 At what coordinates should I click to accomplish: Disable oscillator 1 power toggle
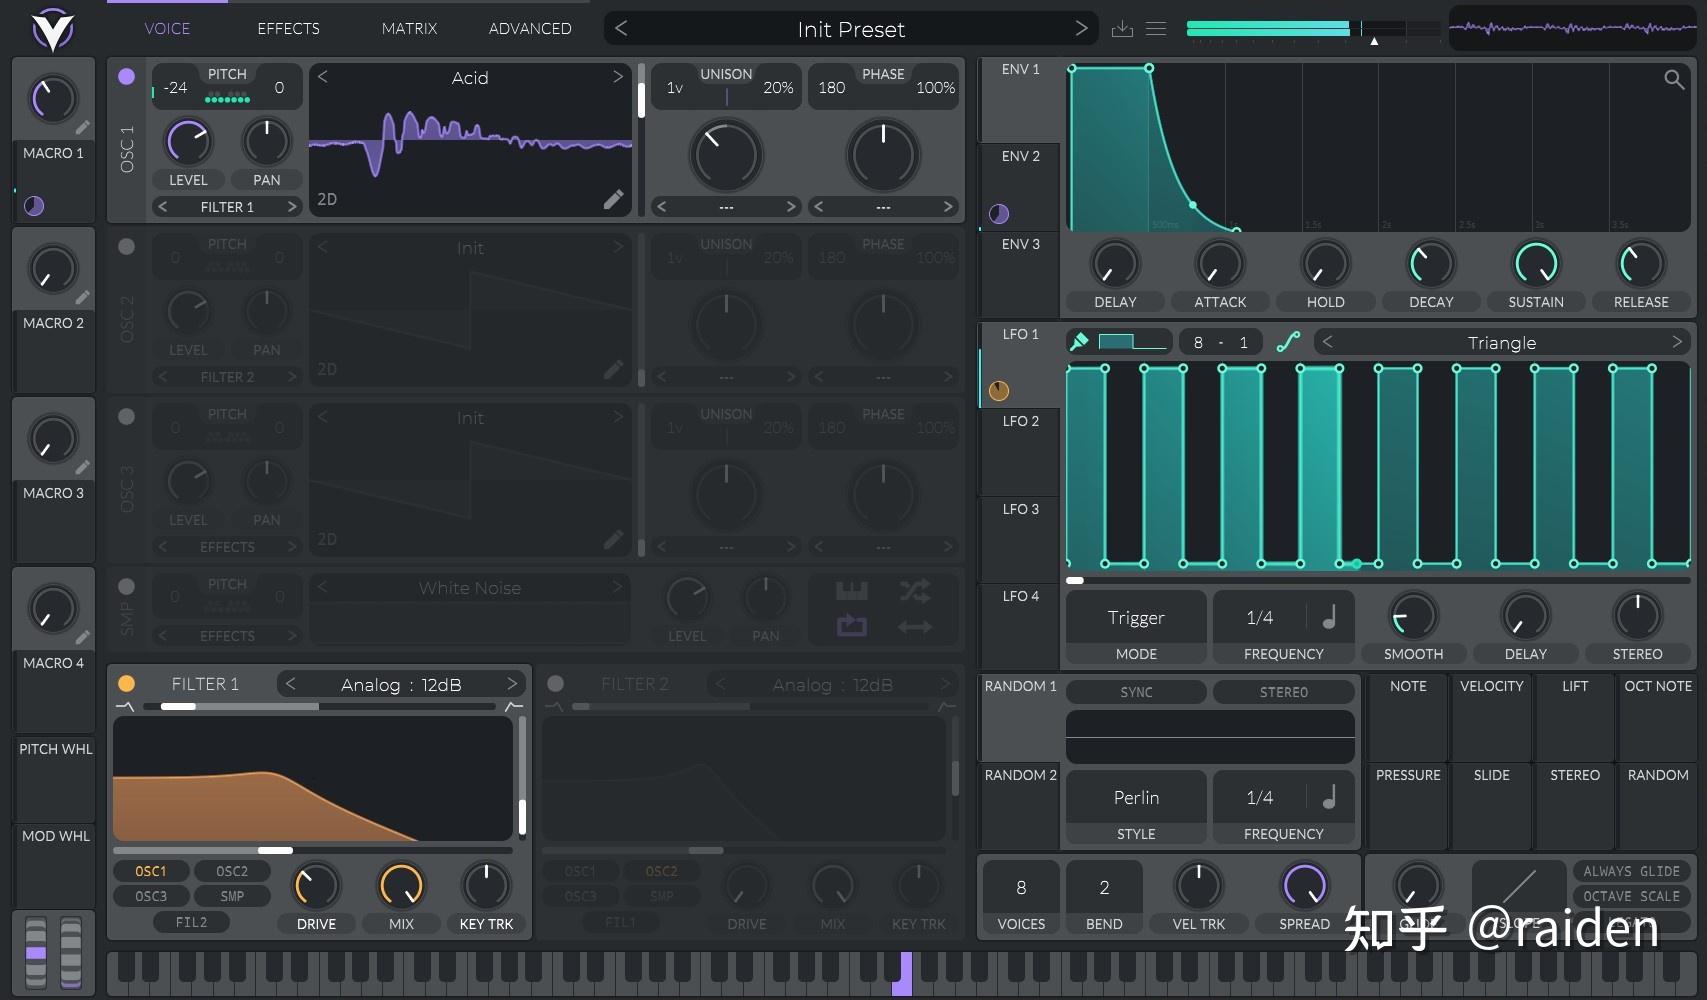tap(126, 76)
